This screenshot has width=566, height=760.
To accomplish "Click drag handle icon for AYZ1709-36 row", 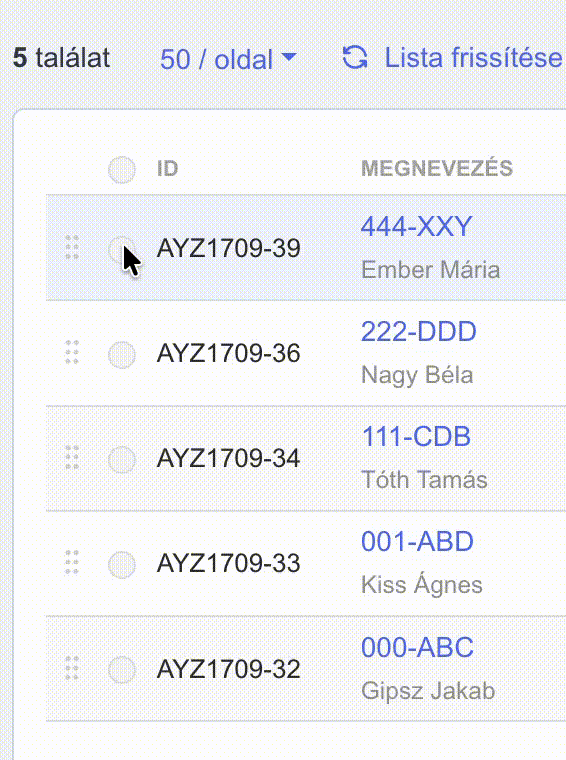I will pos(72,352).
